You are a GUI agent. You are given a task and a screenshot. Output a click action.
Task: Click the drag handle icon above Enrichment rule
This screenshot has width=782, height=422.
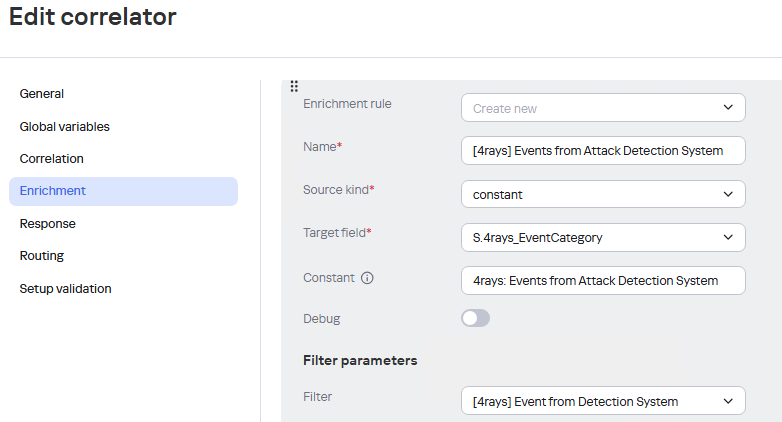pos(294,86)
